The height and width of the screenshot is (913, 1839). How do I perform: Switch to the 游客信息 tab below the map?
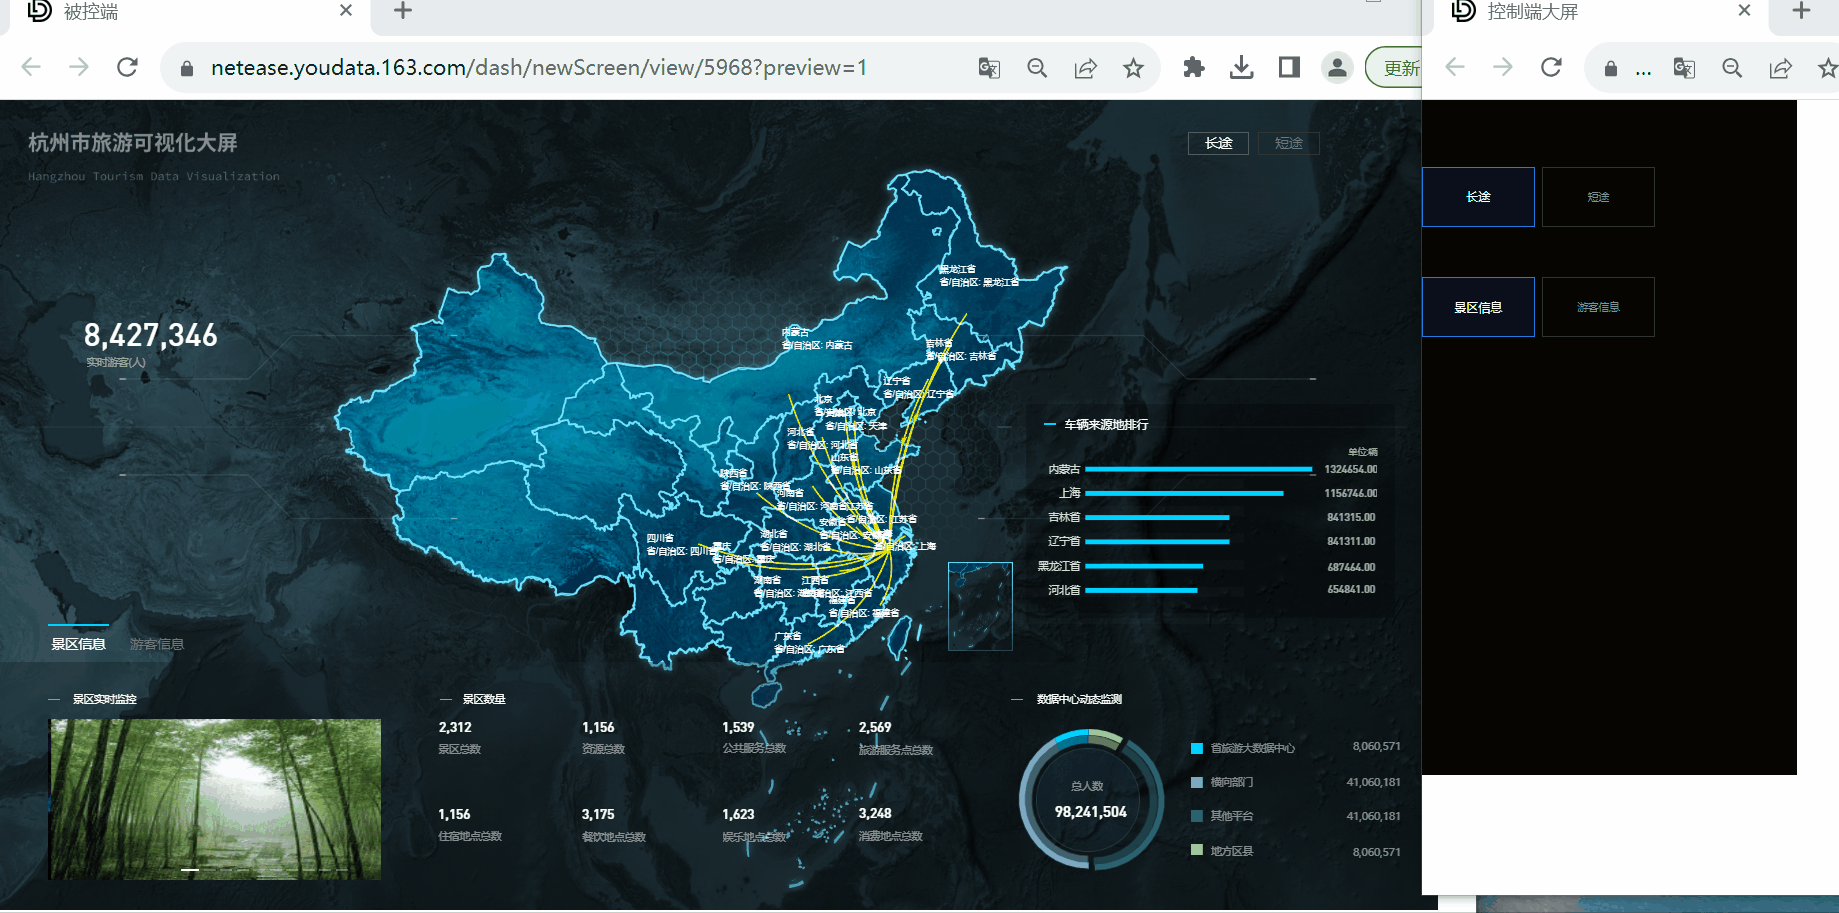[157, 644]
